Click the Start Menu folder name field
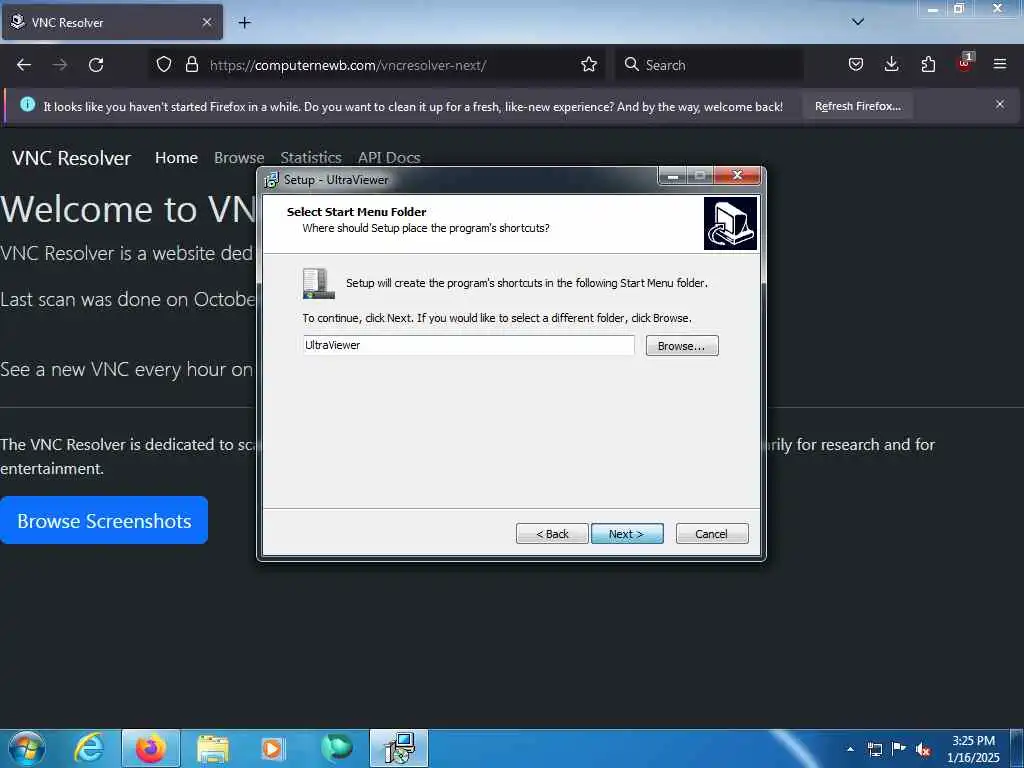The height and width of the screenshot is (768, 1024). pos(468,345)
